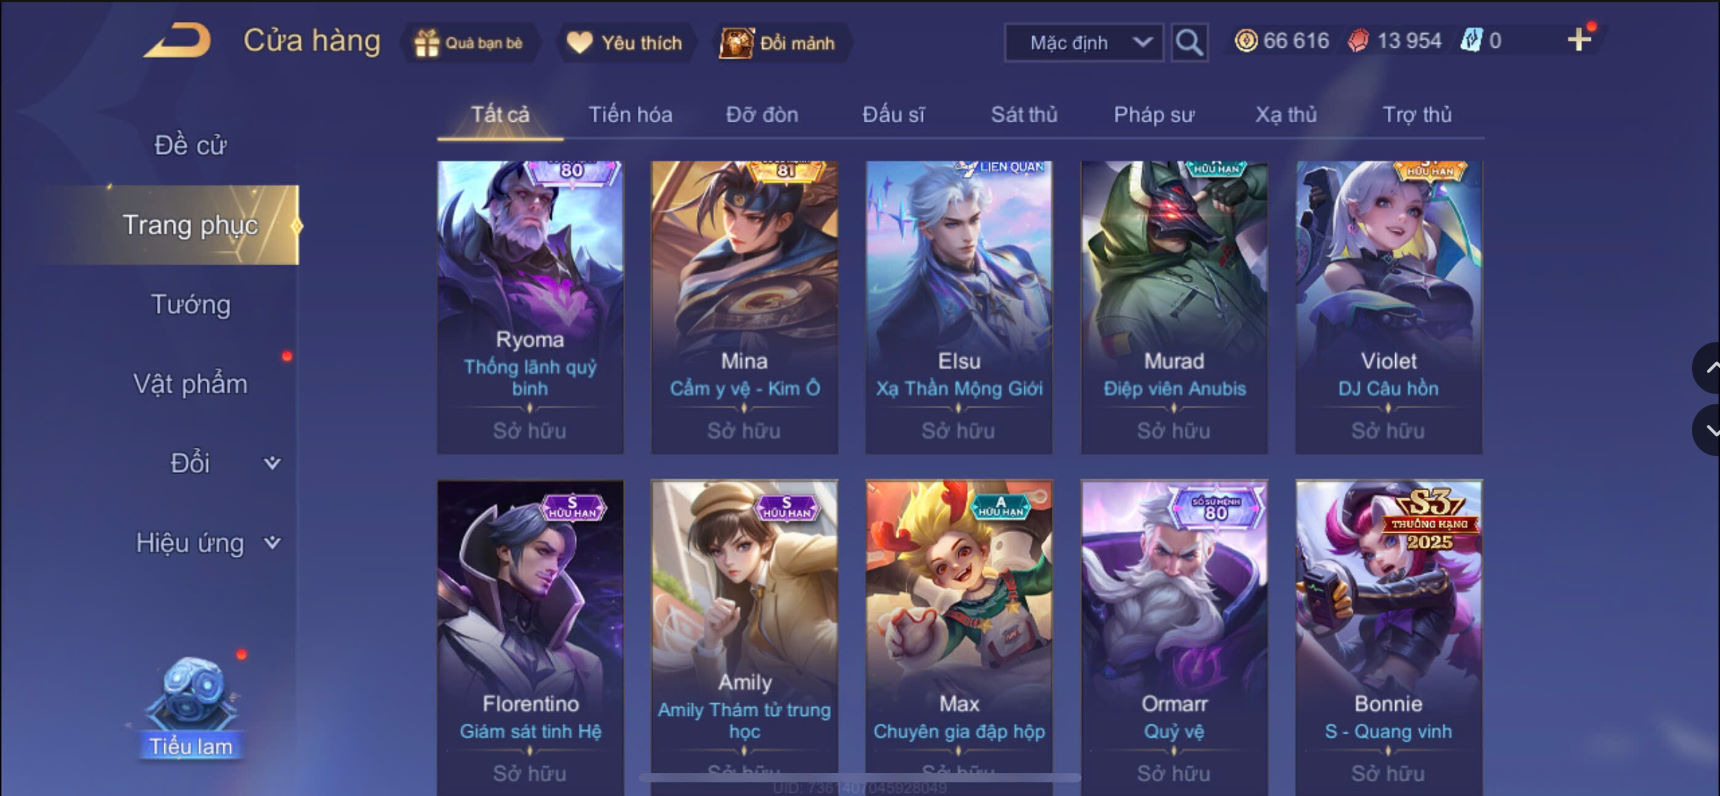
Task: Click the red ruby currency icon
Action: click(1358, 41)
